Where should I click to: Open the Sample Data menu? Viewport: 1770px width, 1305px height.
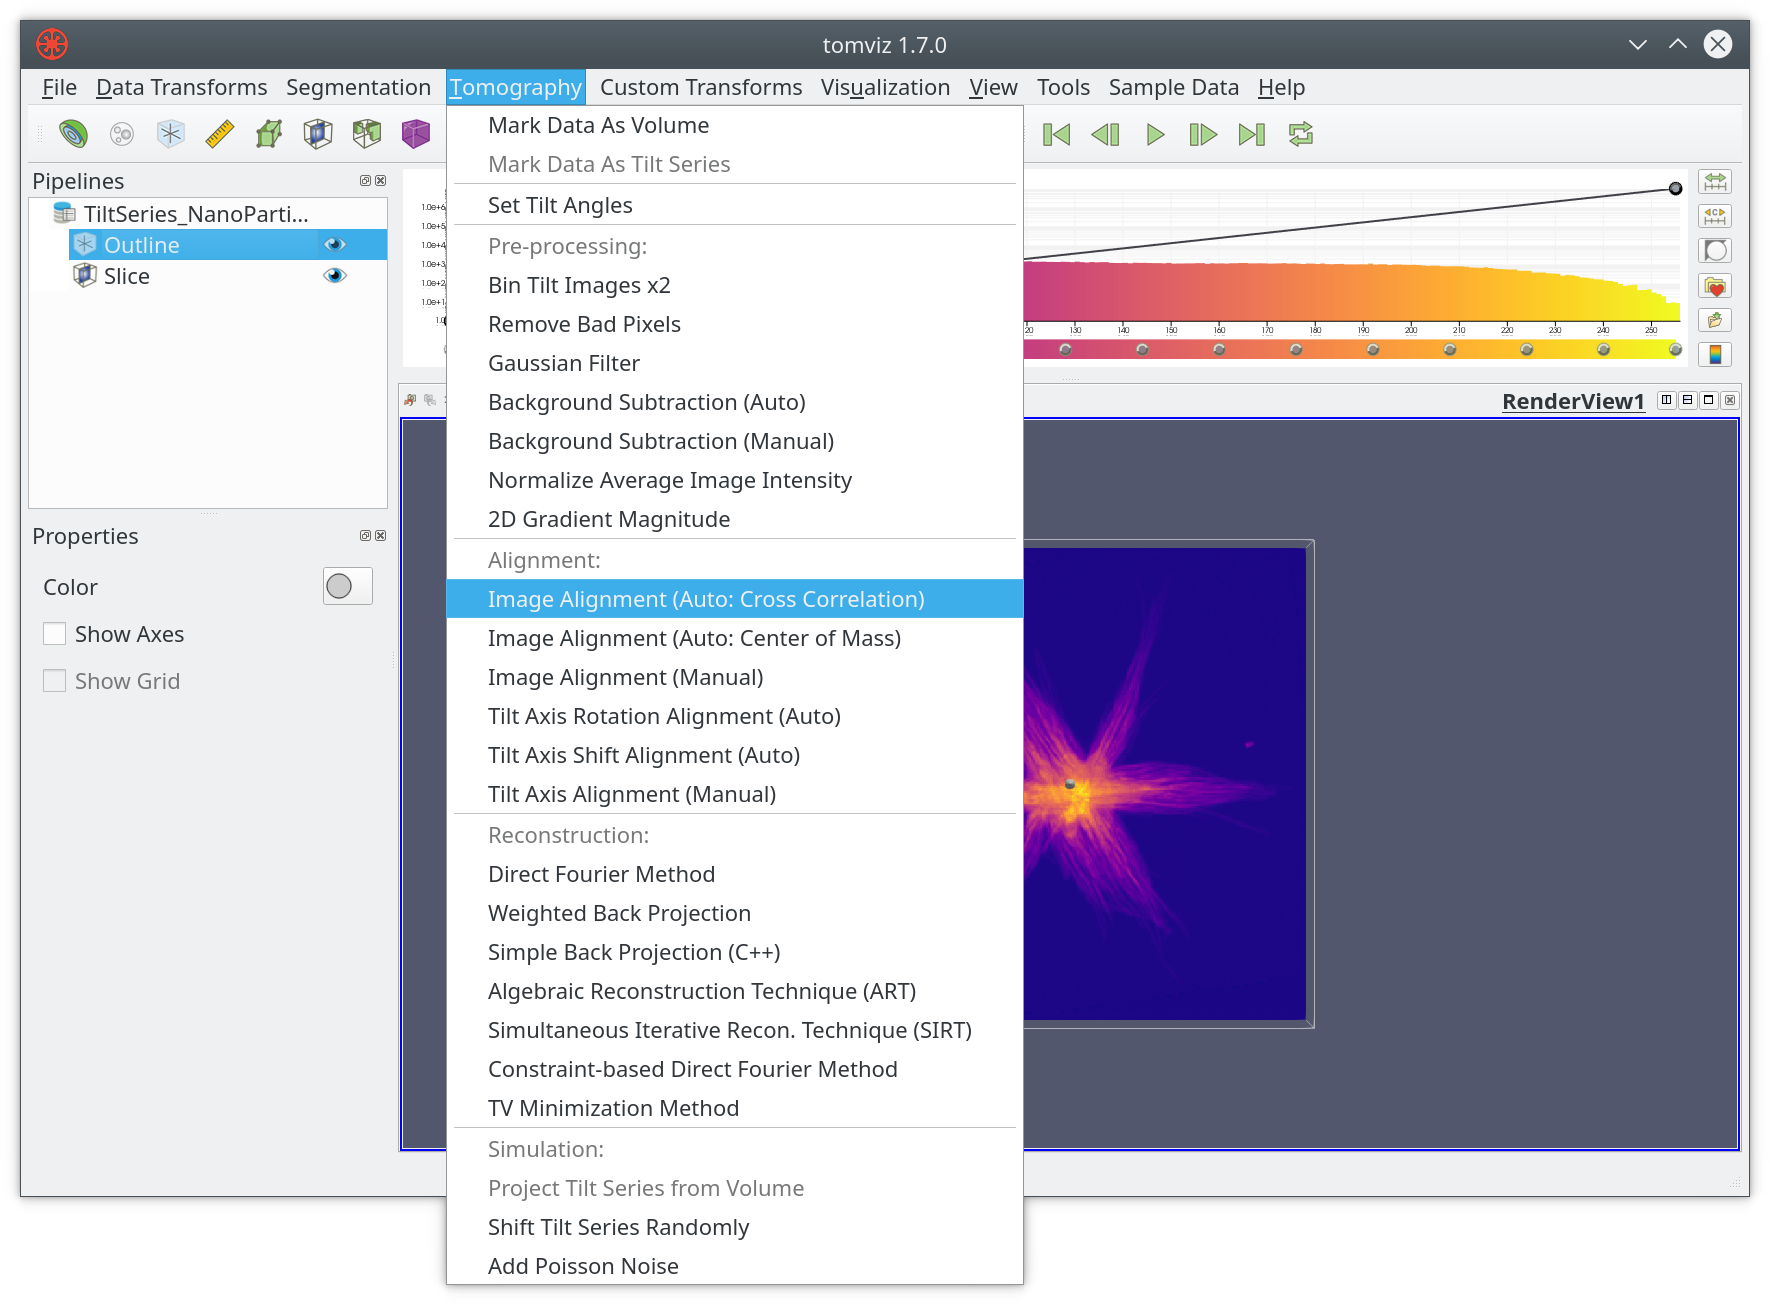[x=1173, y=87]
